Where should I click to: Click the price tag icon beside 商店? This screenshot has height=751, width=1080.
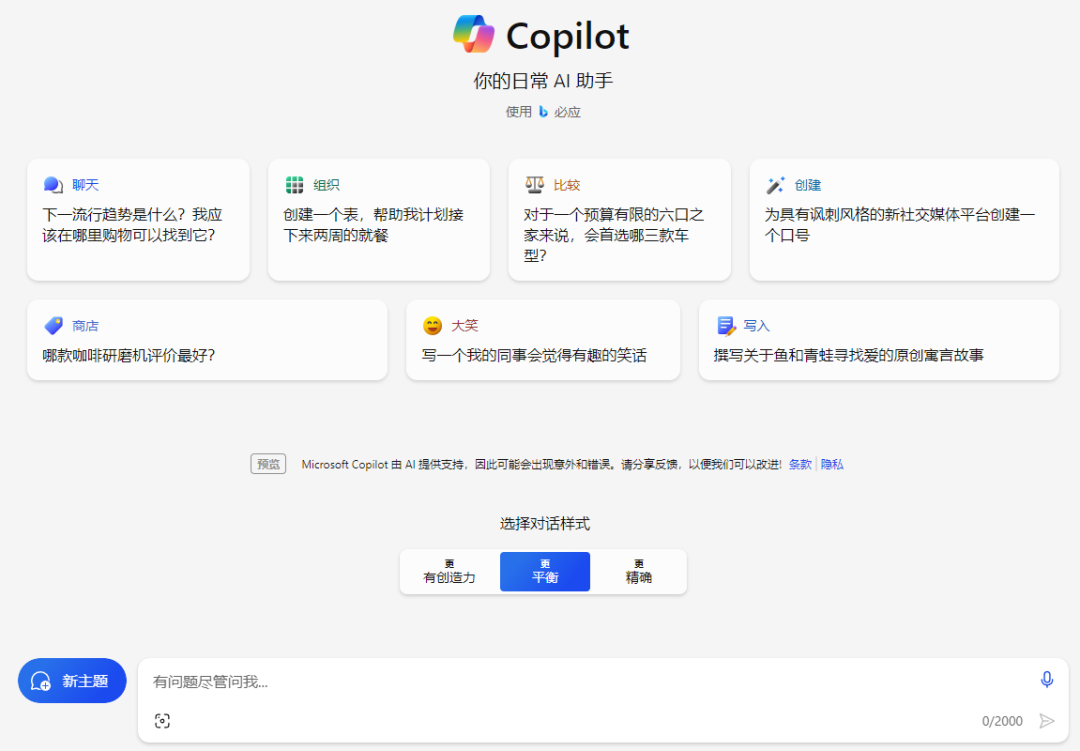pyautogui.click(x=53, y=325)
